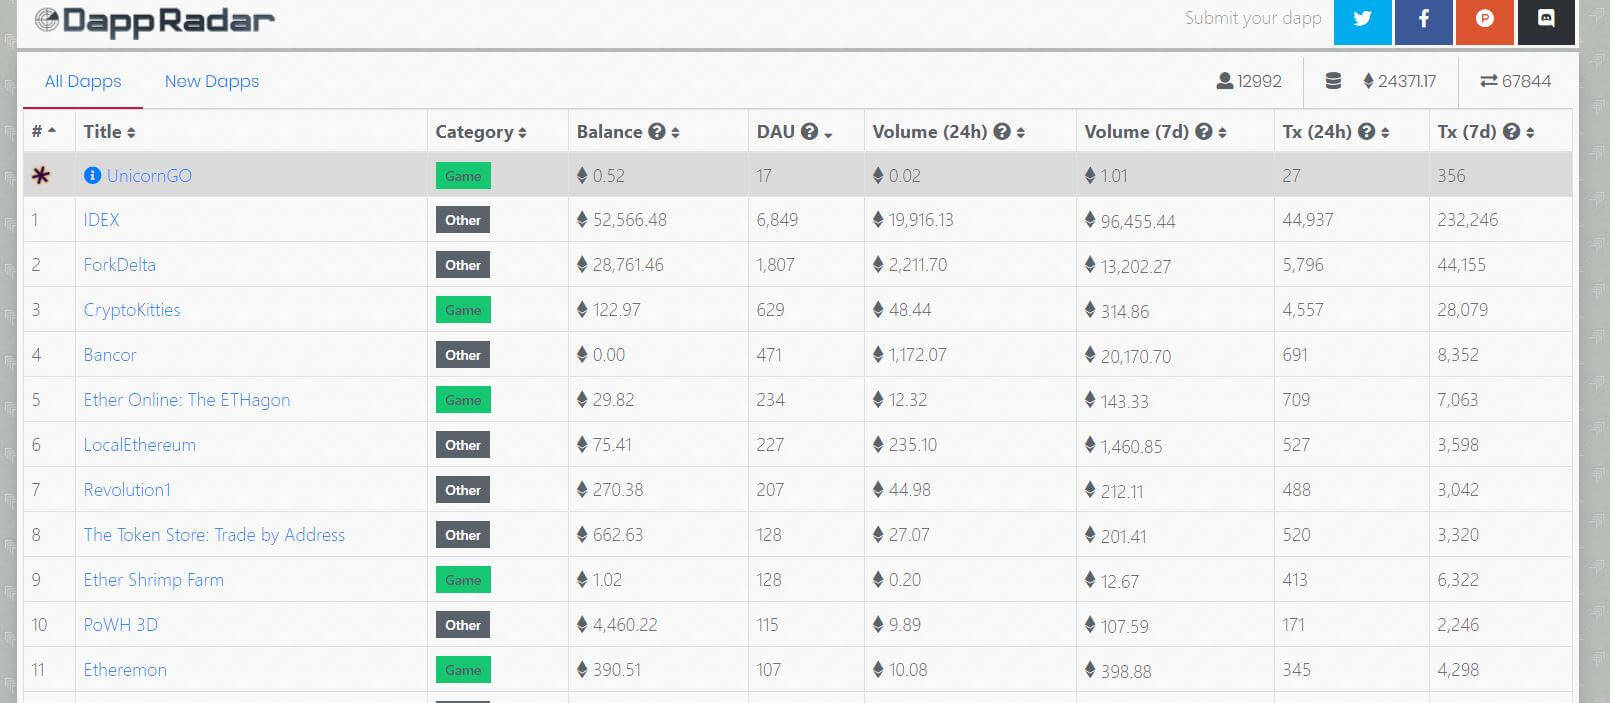The height and width of the screenshot is (703, 1610).
Task: Click the Game badge on Etheremon row
Action: click(x=463, y=670)
